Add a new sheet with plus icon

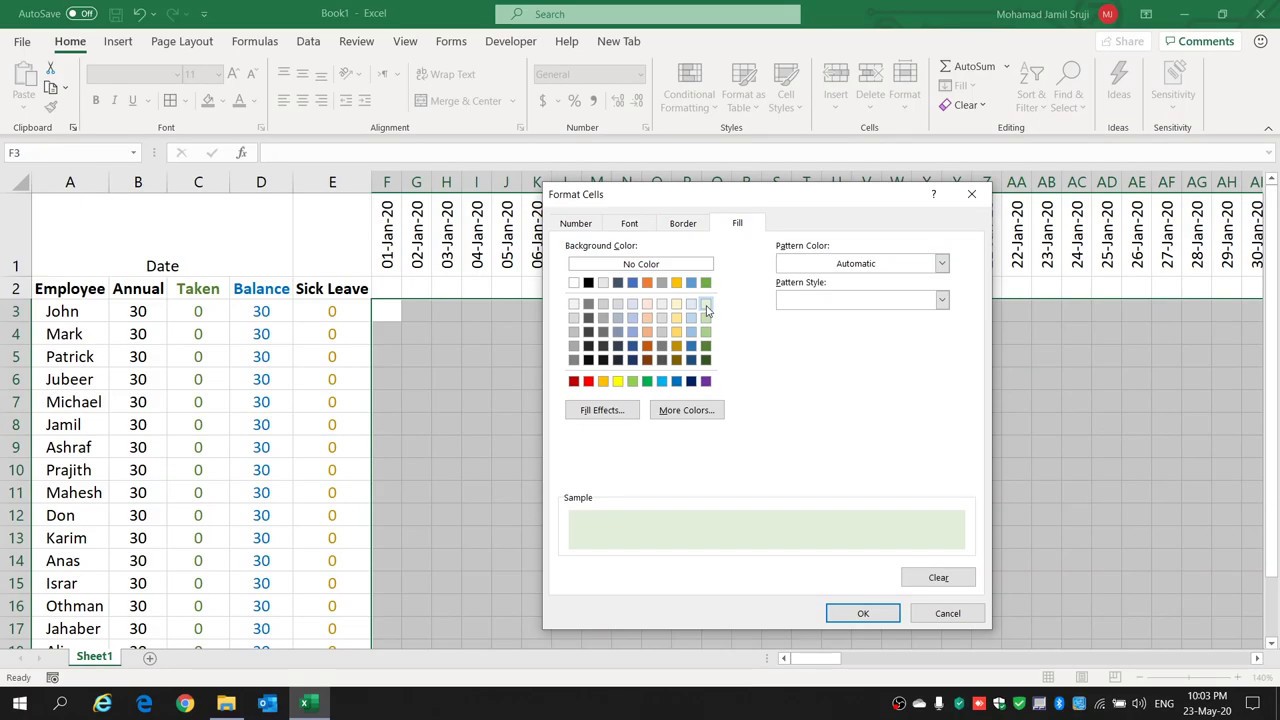149,657
